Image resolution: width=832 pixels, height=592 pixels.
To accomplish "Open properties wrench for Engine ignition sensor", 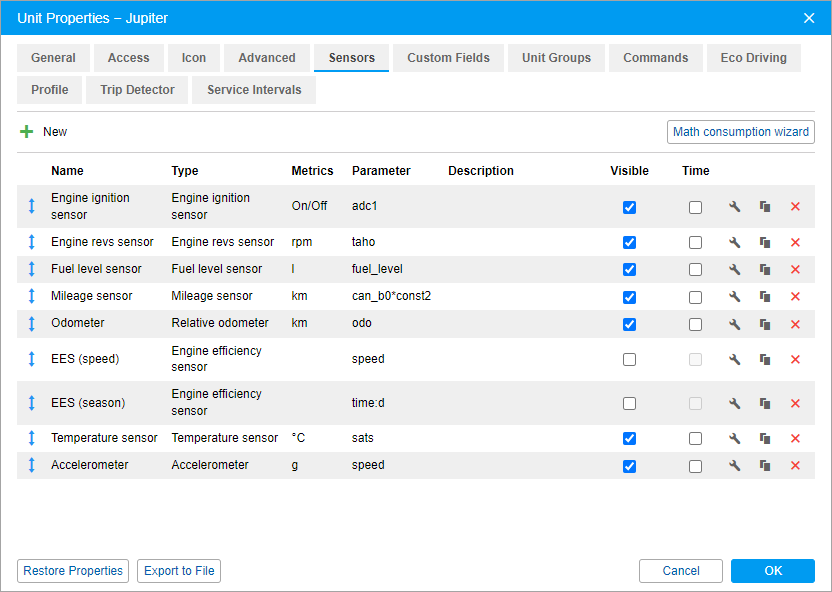I will (734, 207).
